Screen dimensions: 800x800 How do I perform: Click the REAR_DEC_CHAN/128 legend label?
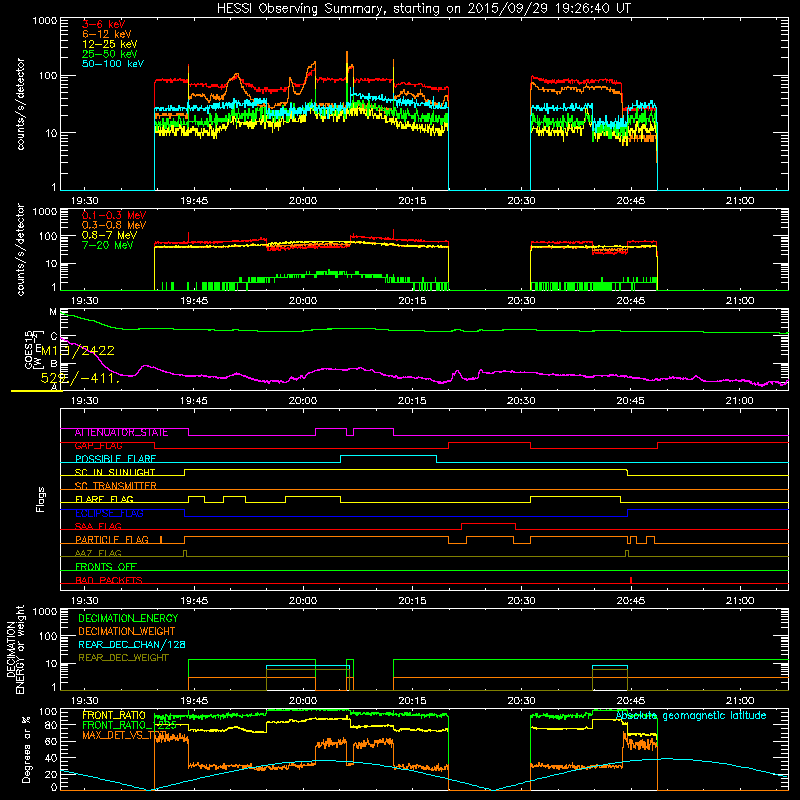pyautogui.click(x=132, y=645)
